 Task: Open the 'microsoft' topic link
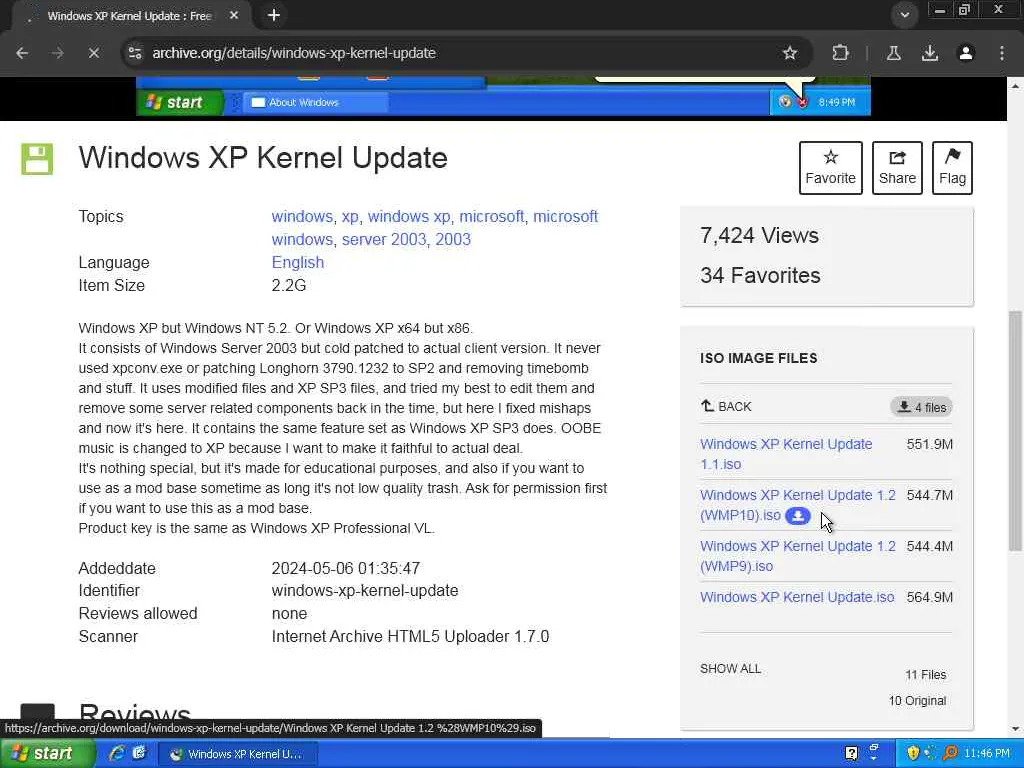pyautogui.click(x=491, y=216)
